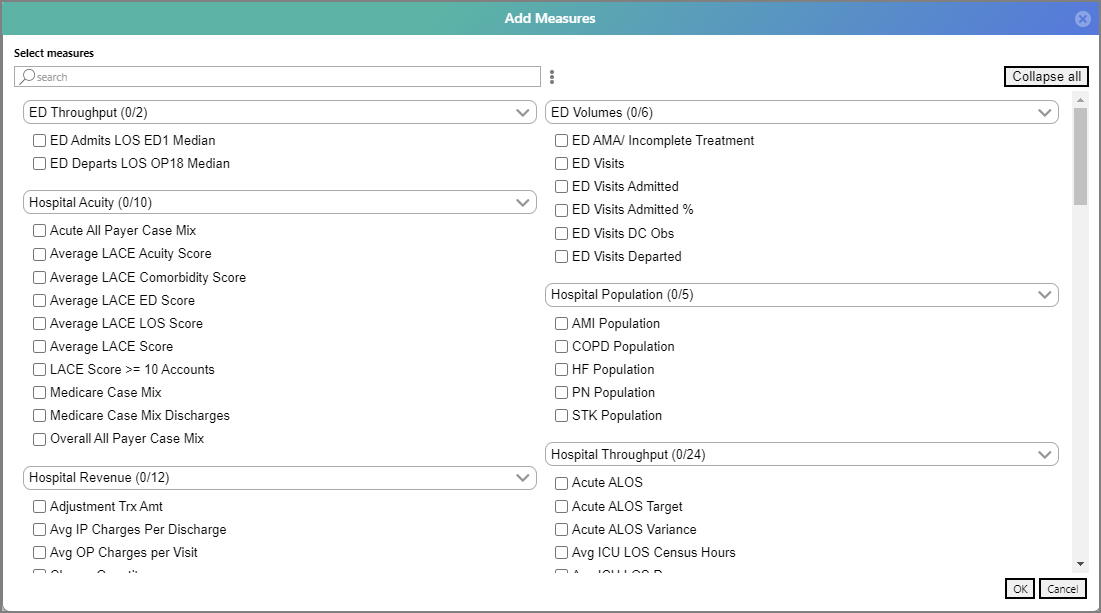The image size is (1101, 613).
Task: Select Medicare Case Mix measure
Action: point(39,392)
